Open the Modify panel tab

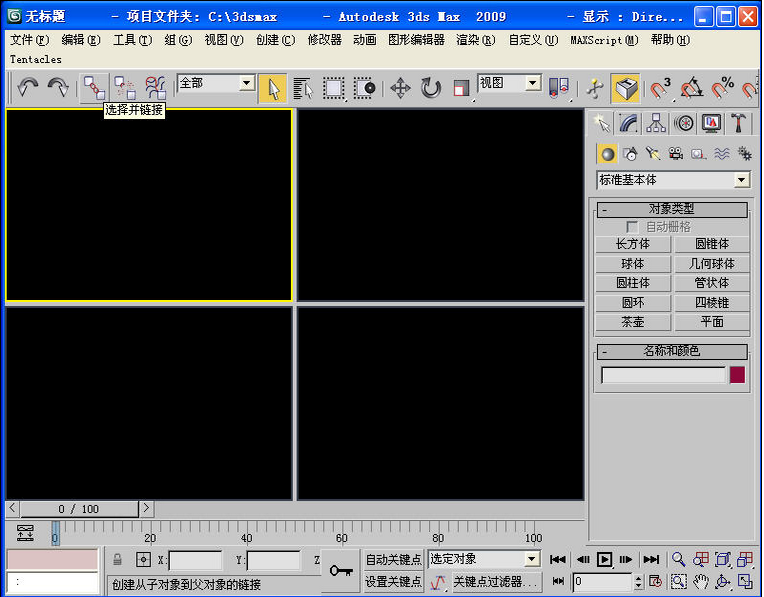pos(629,123)
